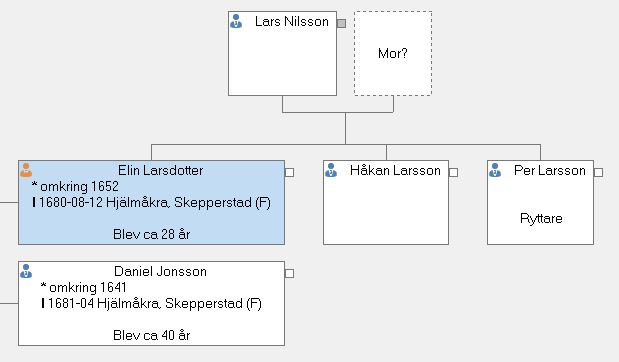Viewport: 619px width, 362px height.
Task: Click Elin's birth line omkring 1652
Action: pos(75,186)
